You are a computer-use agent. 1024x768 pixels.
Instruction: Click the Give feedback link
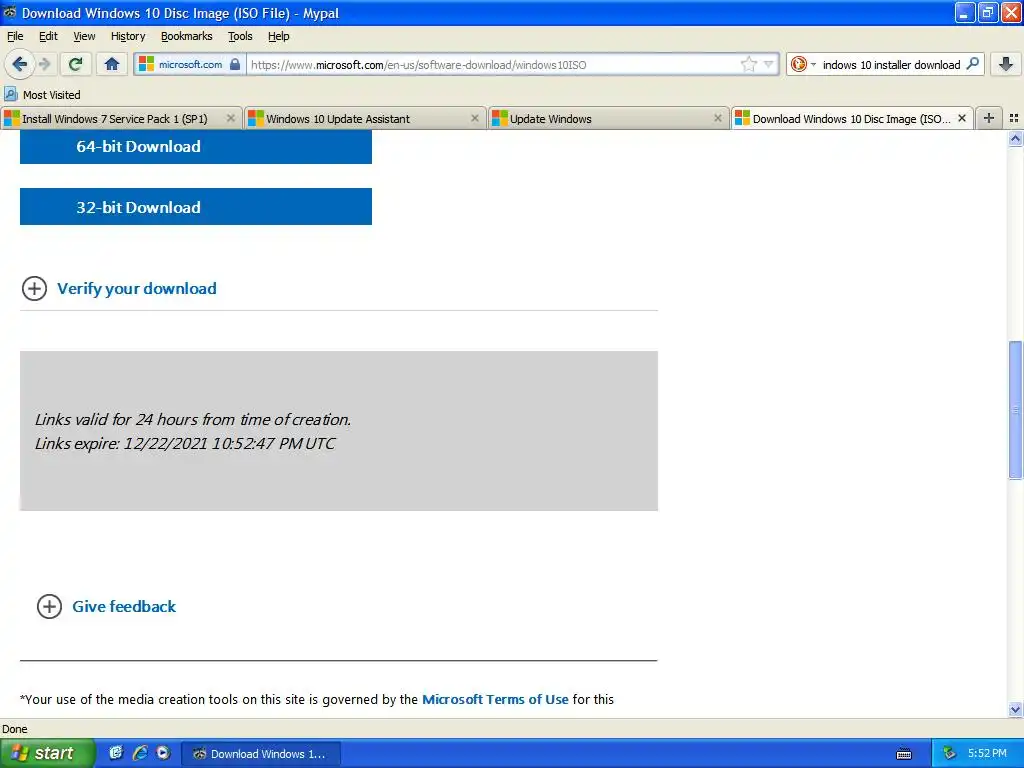pos(124,606)
